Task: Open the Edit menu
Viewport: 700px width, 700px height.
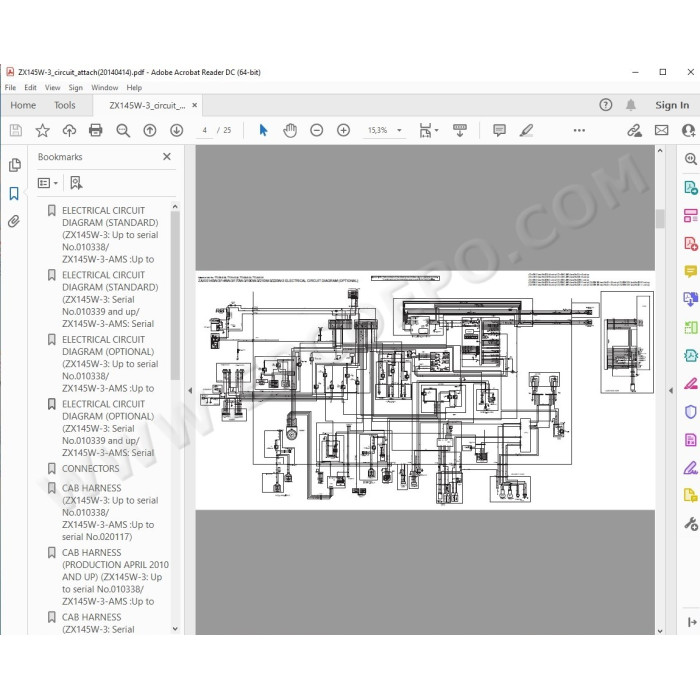Action: coord(30,88)
